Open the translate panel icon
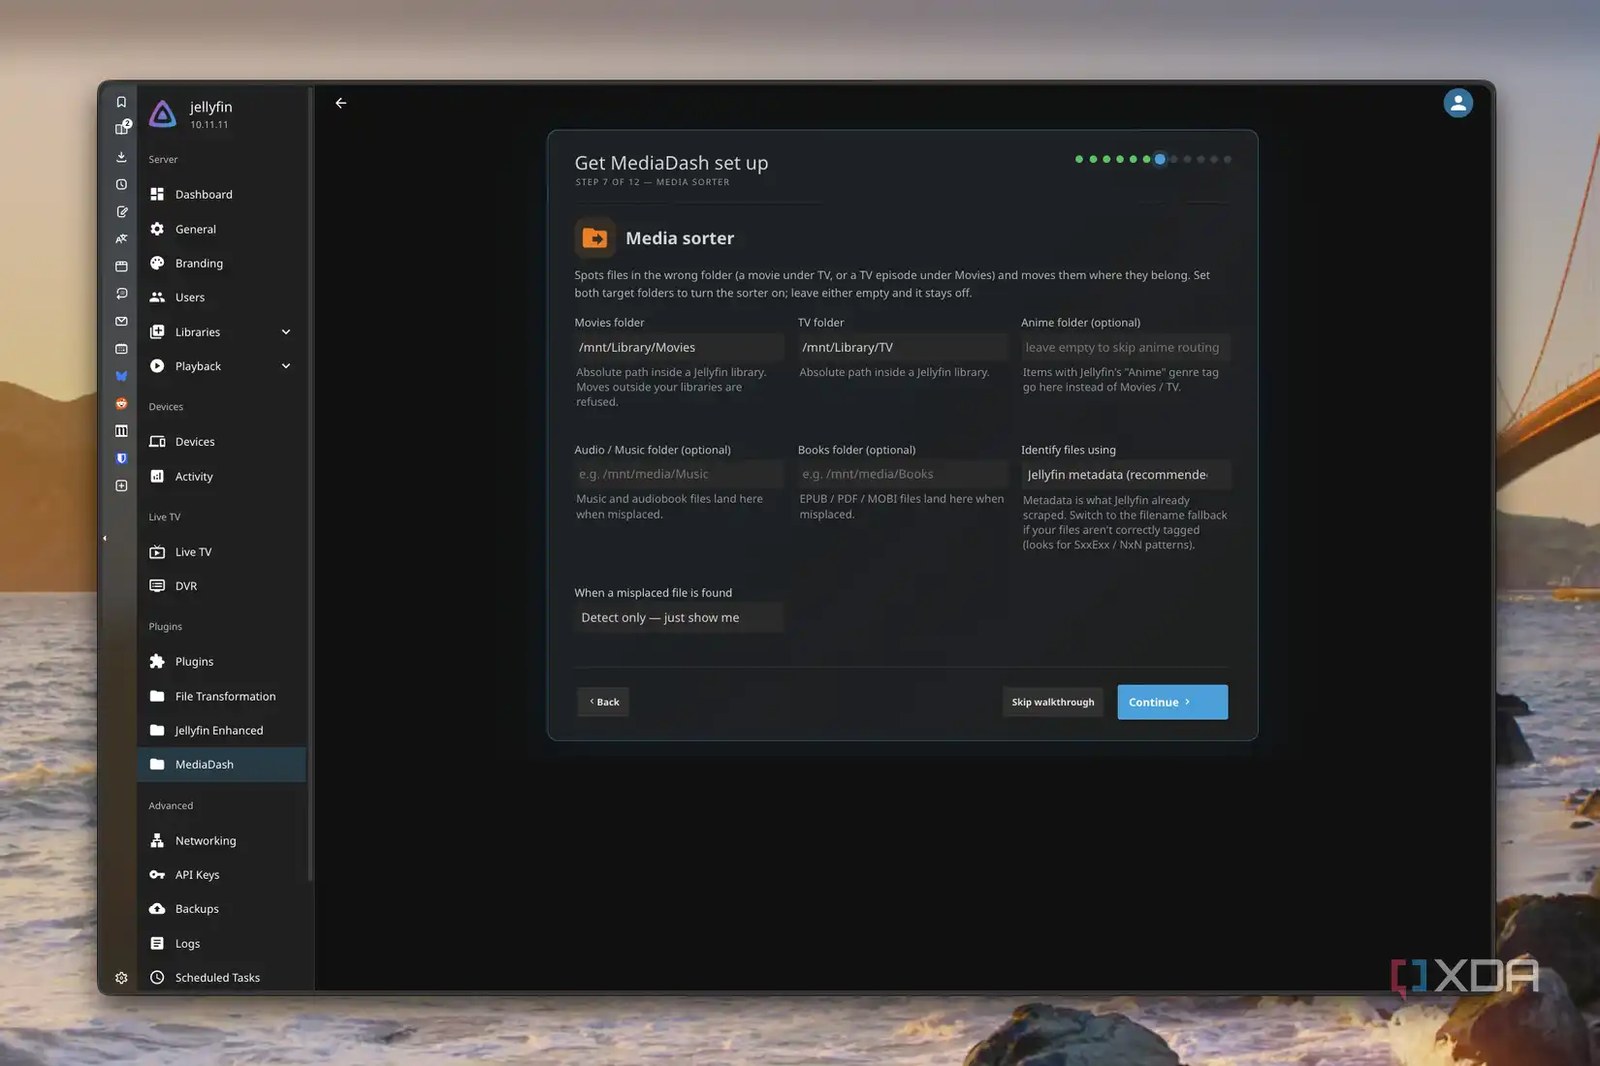Screen dimensions: 1600x1066 [x=121, y=239]
